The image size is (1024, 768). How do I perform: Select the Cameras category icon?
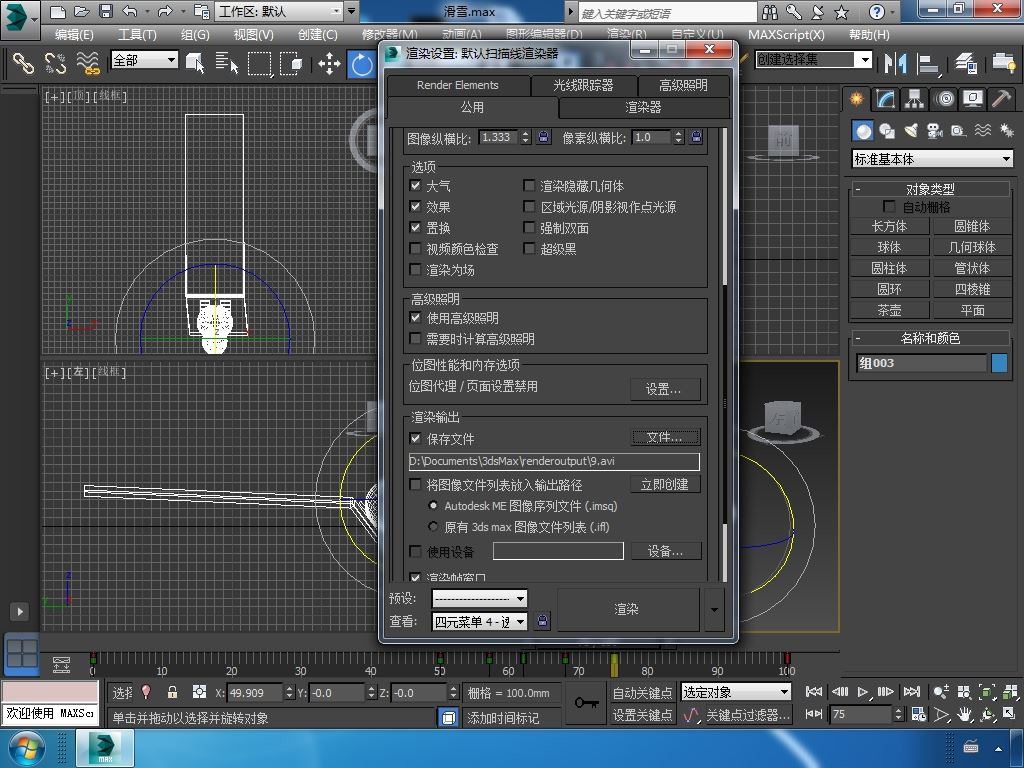(935, 131)
